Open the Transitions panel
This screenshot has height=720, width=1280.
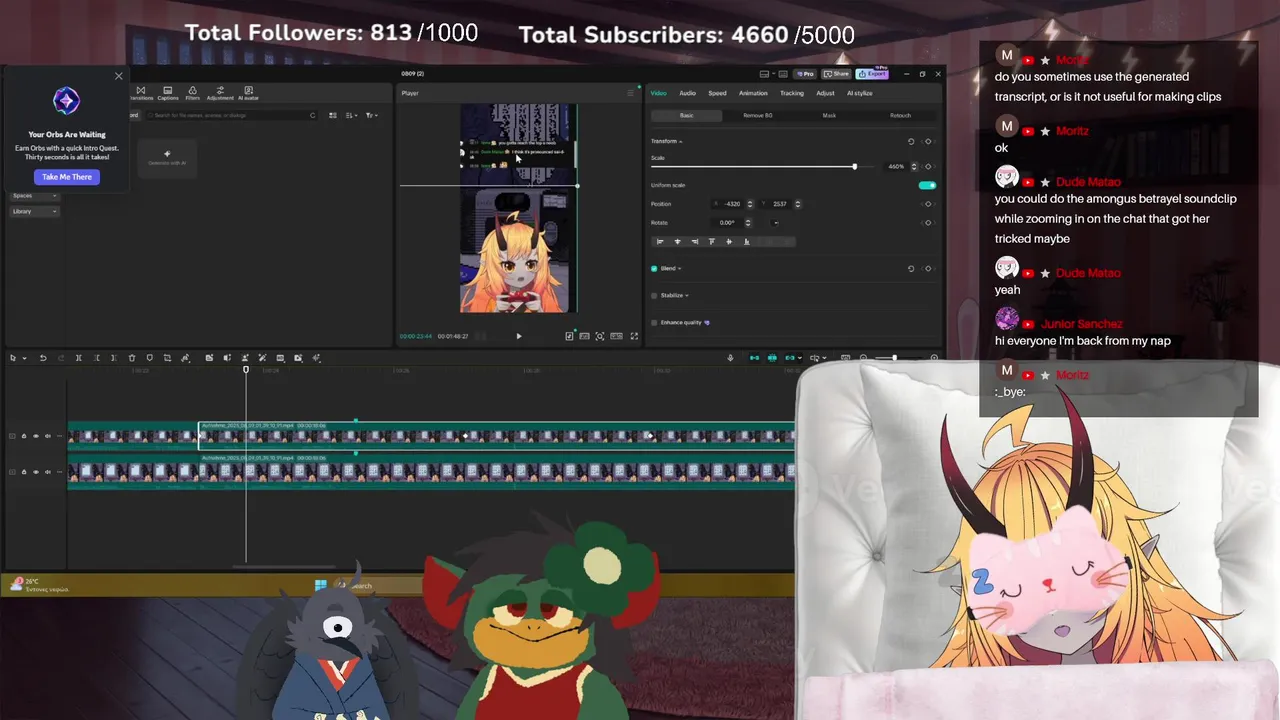coord(141,93)
